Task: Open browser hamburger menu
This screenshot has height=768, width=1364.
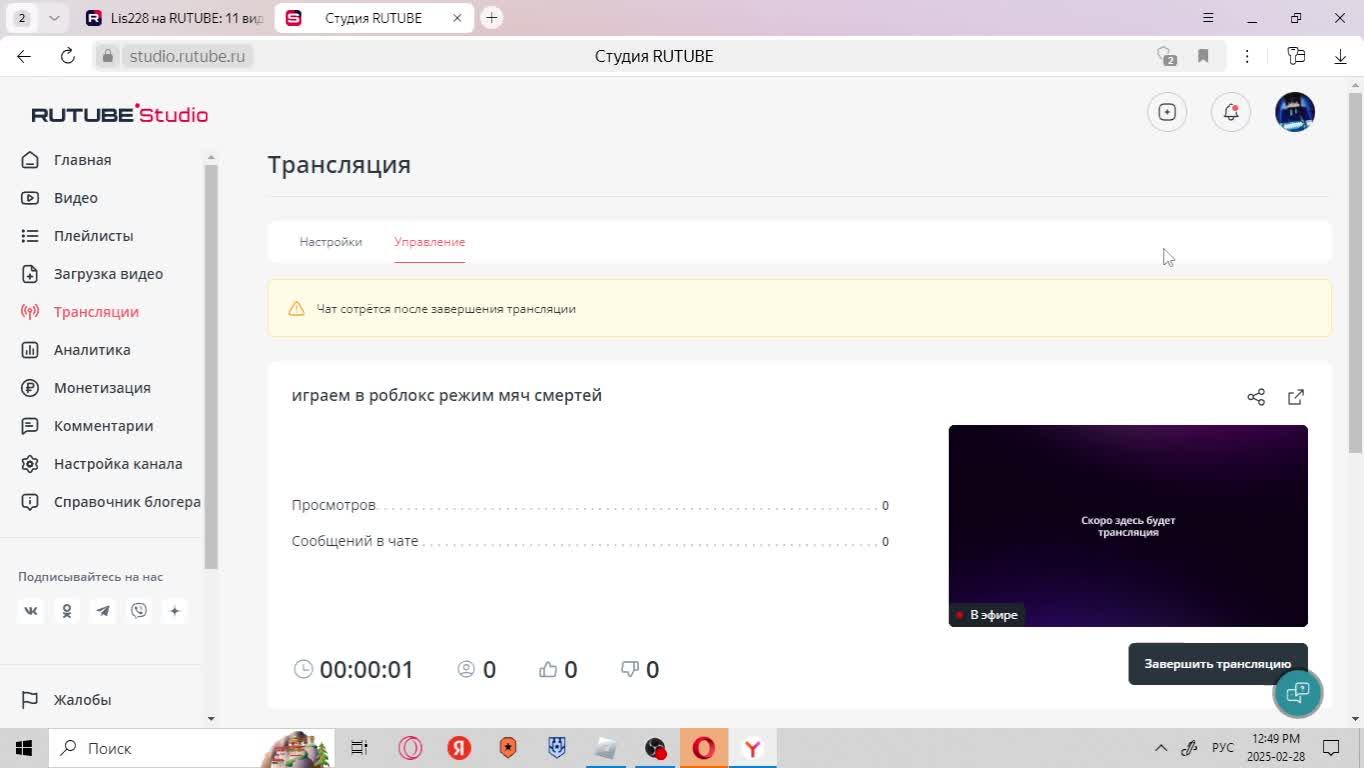Action: [1208, 18]
